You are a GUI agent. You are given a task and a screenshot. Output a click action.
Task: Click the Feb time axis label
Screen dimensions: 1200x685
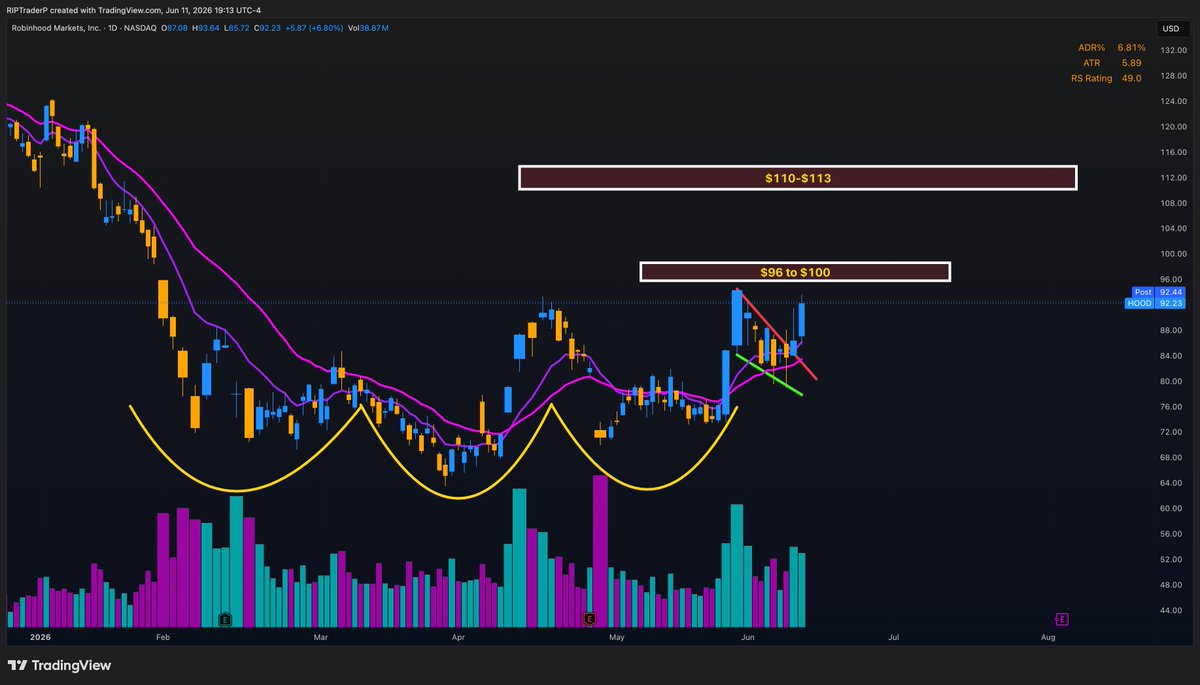[163, 636]
